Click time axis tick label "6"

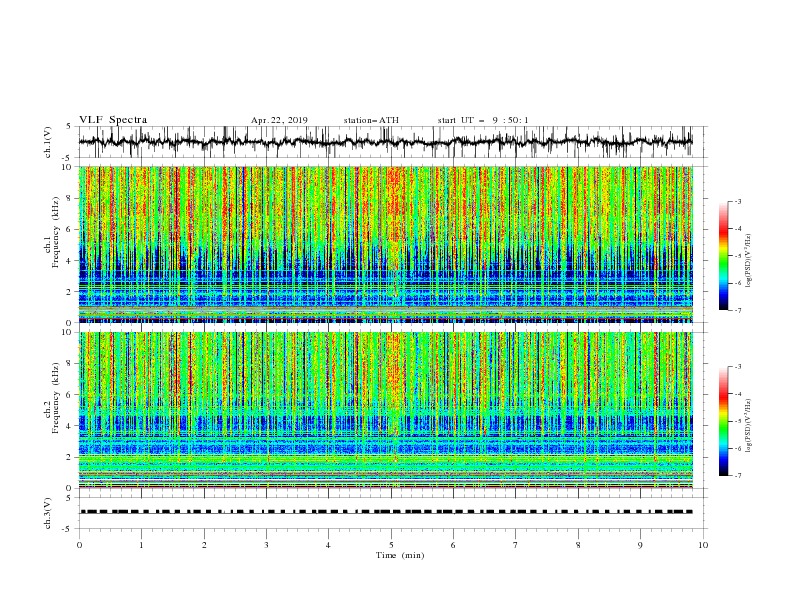pyautogui.click(x=453, y=545)
